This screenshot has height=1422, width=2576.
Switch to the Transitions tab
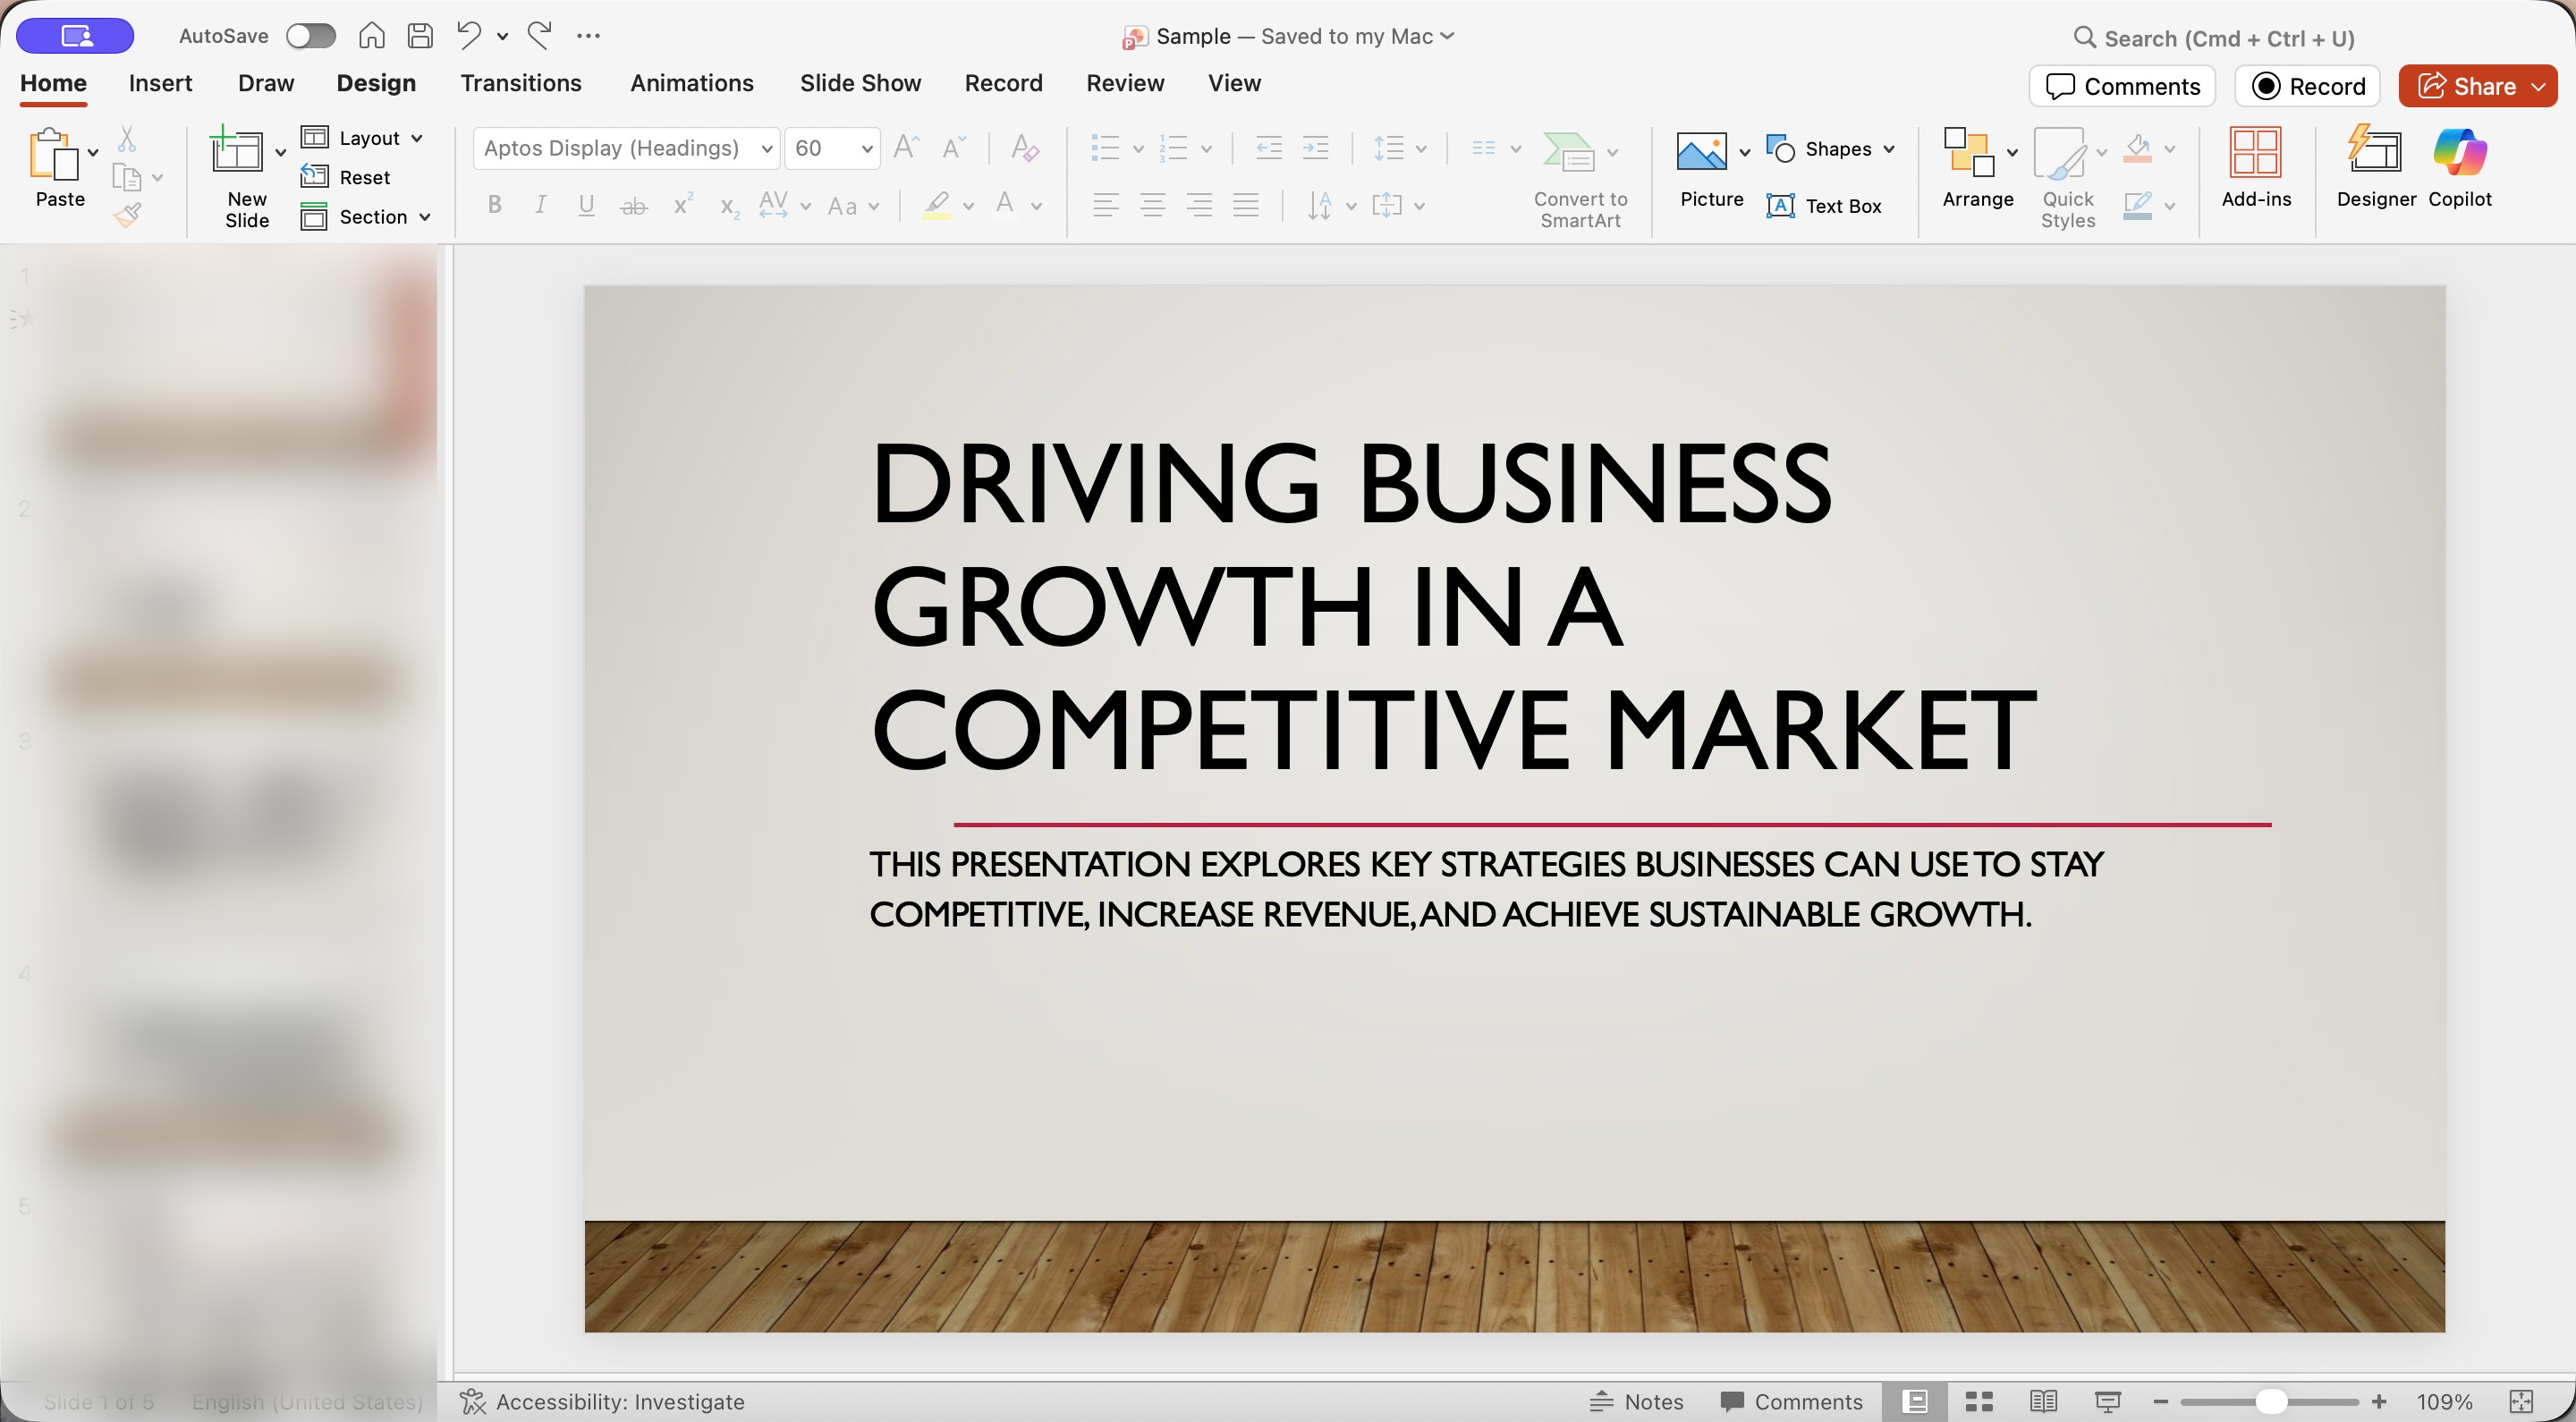point(520,83)
